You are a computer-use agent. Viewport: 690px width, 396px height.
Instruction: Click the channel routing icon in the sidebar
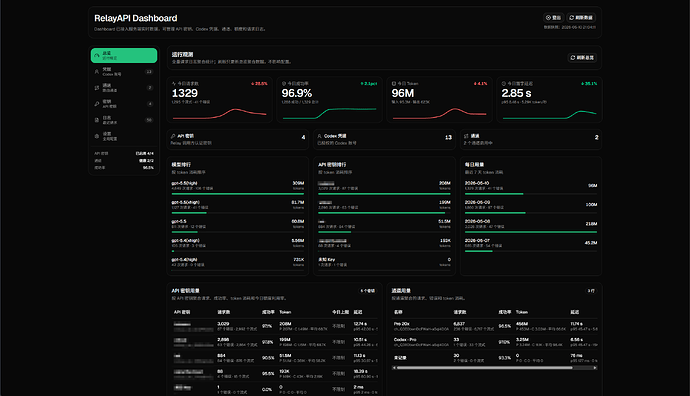click(97, 88)
